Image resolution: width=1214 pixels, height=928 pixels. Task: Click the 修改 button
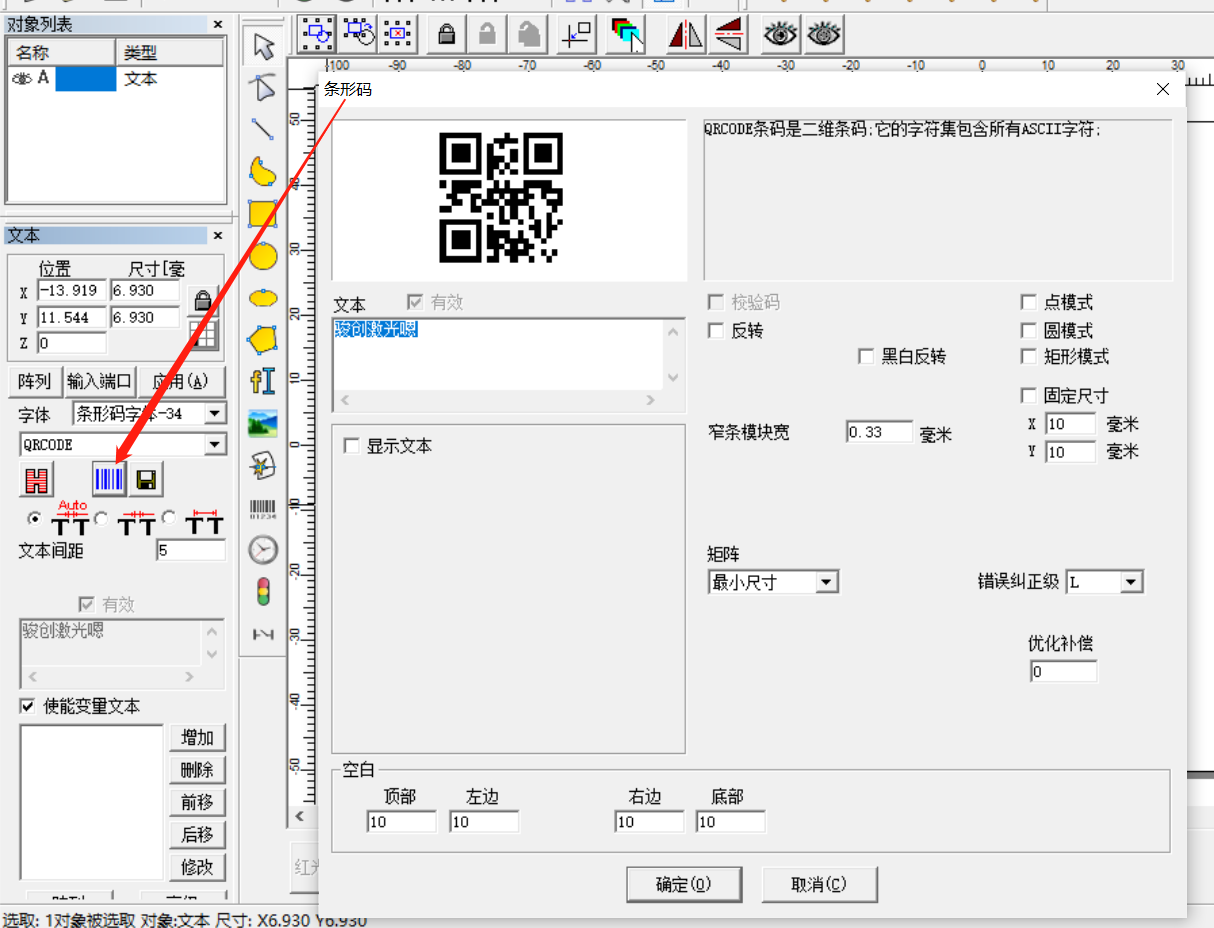point(197,867)
